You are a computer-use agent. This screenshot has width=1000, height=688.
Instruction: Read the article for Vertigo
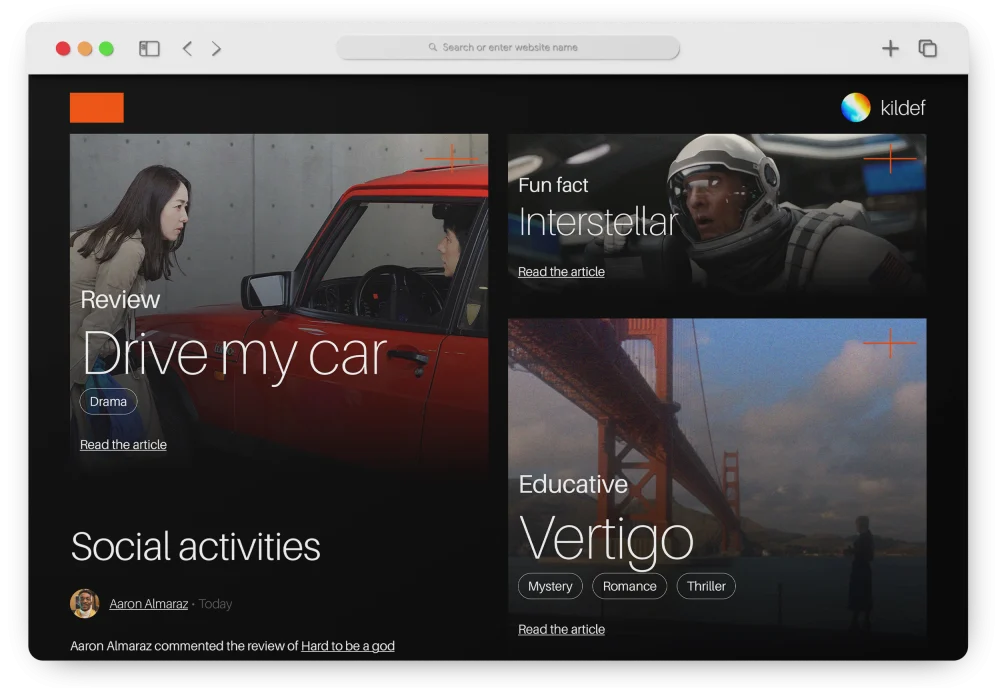(561, 629)
